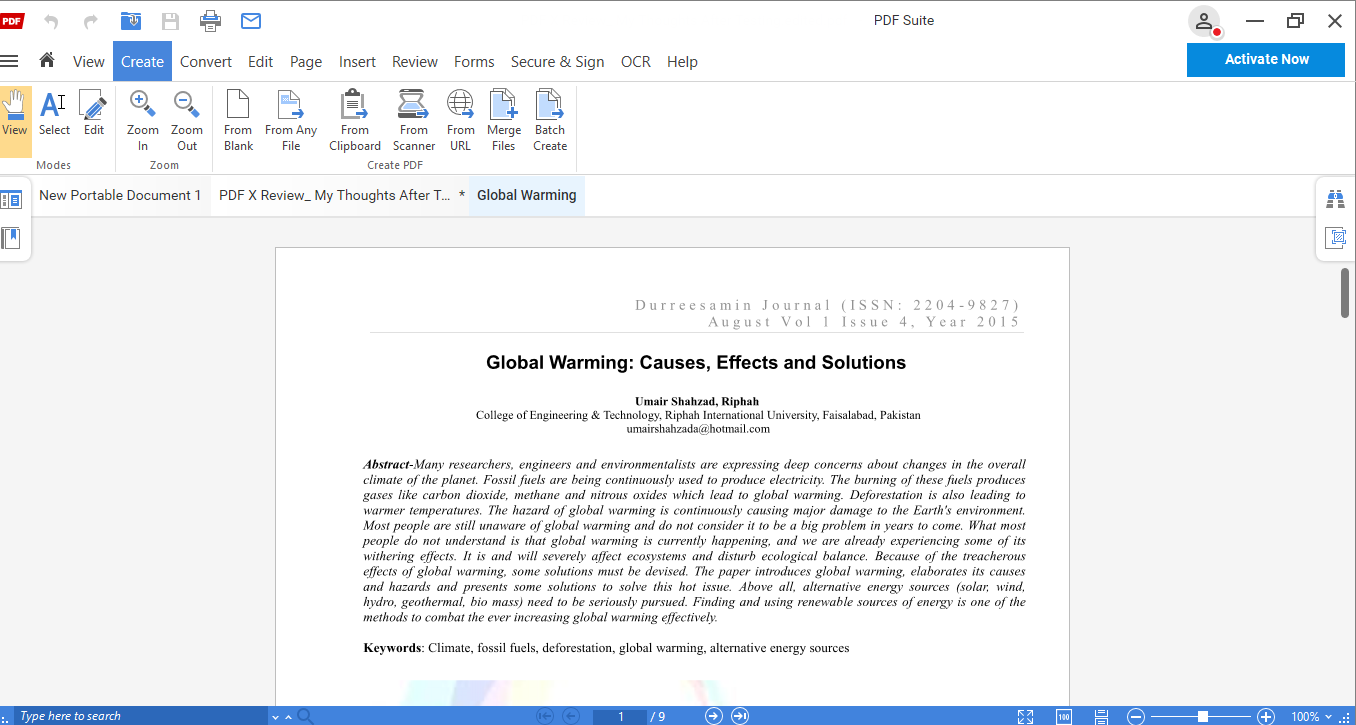Open the Secure & Sign ribbon tab

[x=557, y=61]
